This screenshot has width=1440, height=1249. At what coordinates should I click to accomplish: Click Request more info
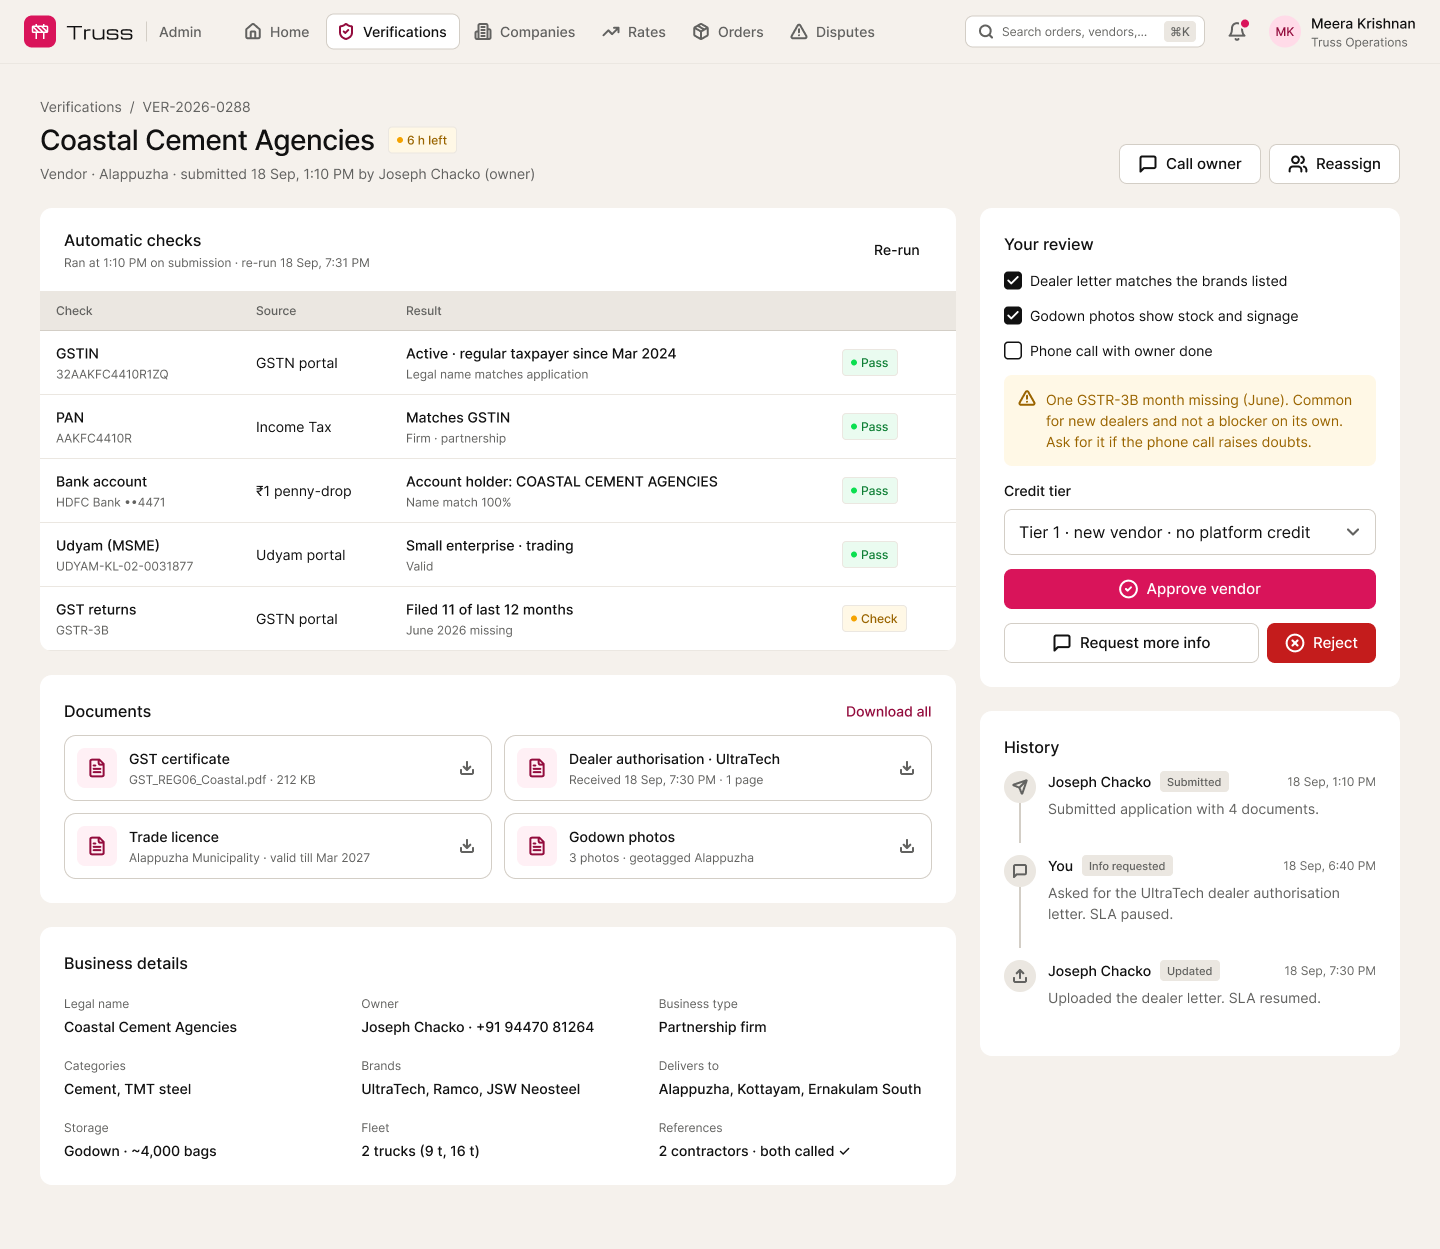(x=1131, y=643)
